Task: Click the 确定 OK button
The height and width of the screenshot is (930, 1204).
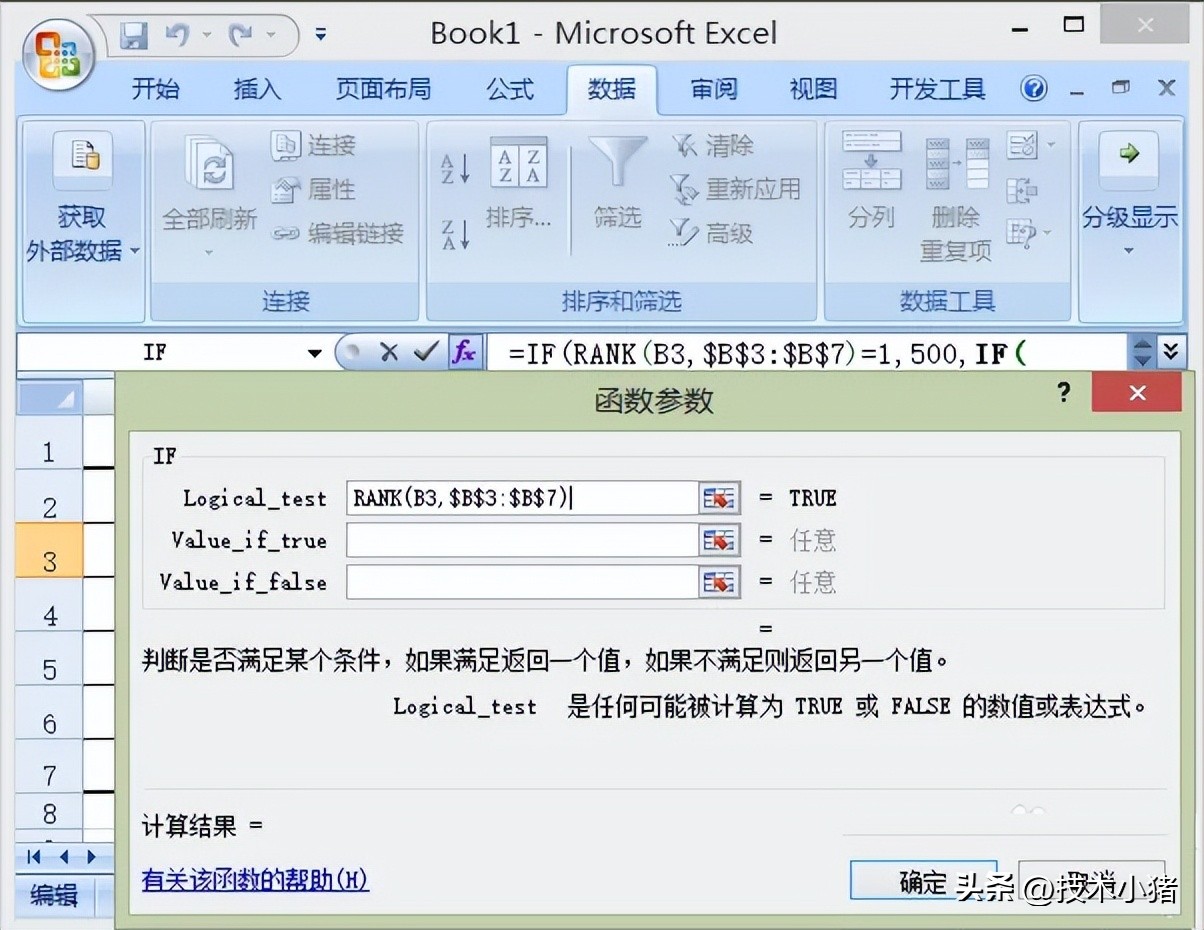Action: pyautogui.click(x=923, y=881)
